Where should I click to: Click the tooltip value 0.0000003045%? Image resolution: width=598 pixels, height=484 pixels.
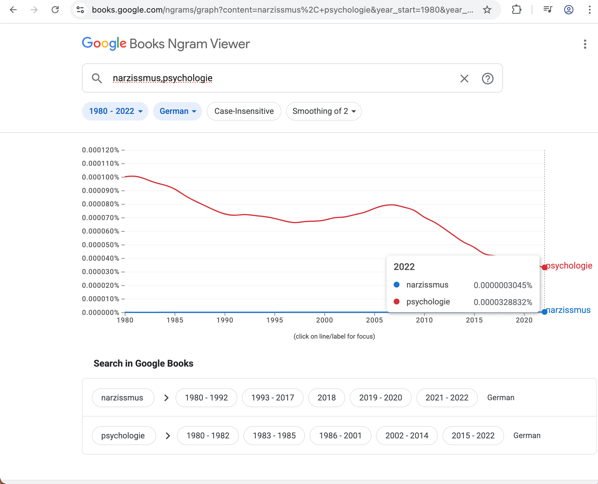[x=503, y=285]
